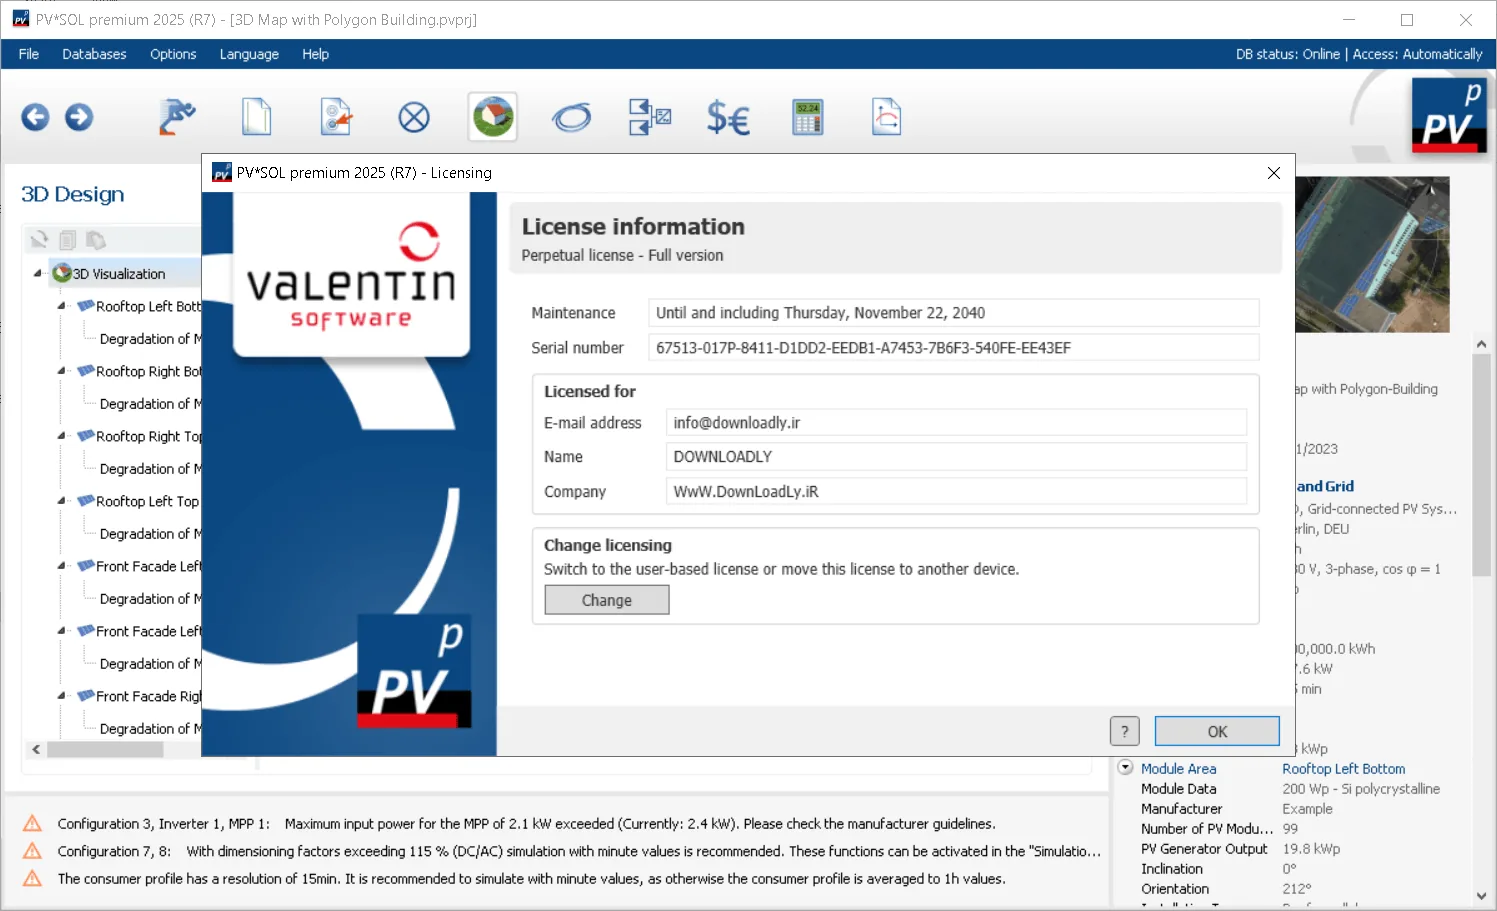Click the "PV Generator Output" label

point(1204,849)
